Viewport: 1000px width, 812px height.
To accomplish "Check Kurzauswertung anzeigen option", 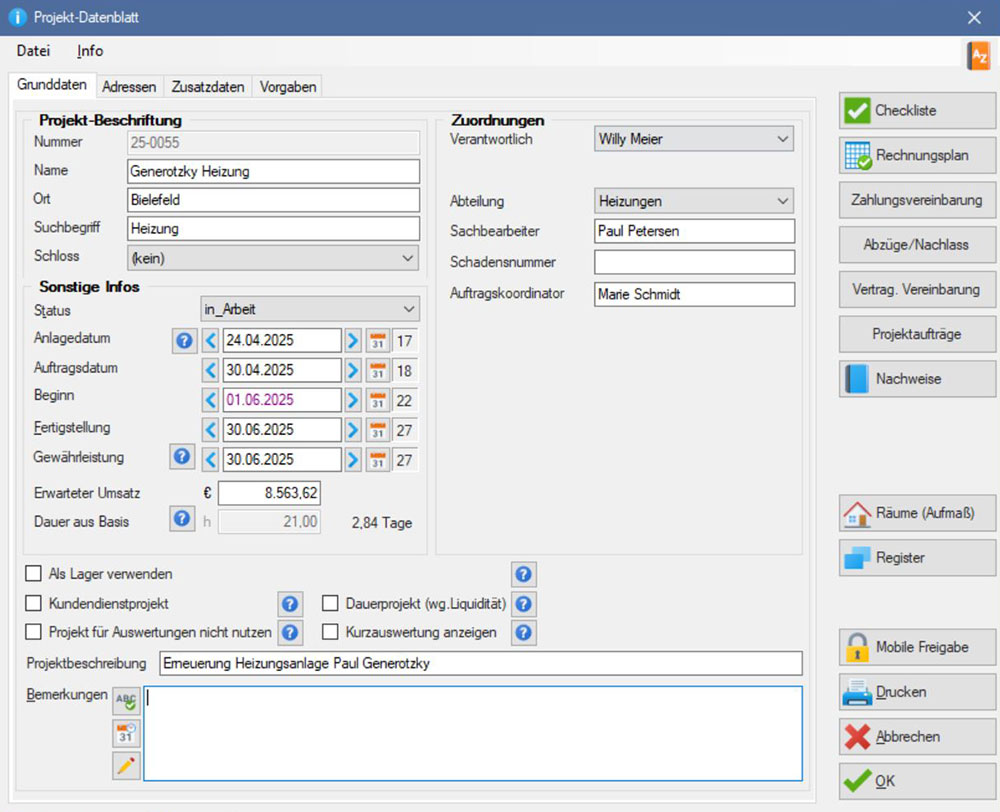I will tap(330, 632).
